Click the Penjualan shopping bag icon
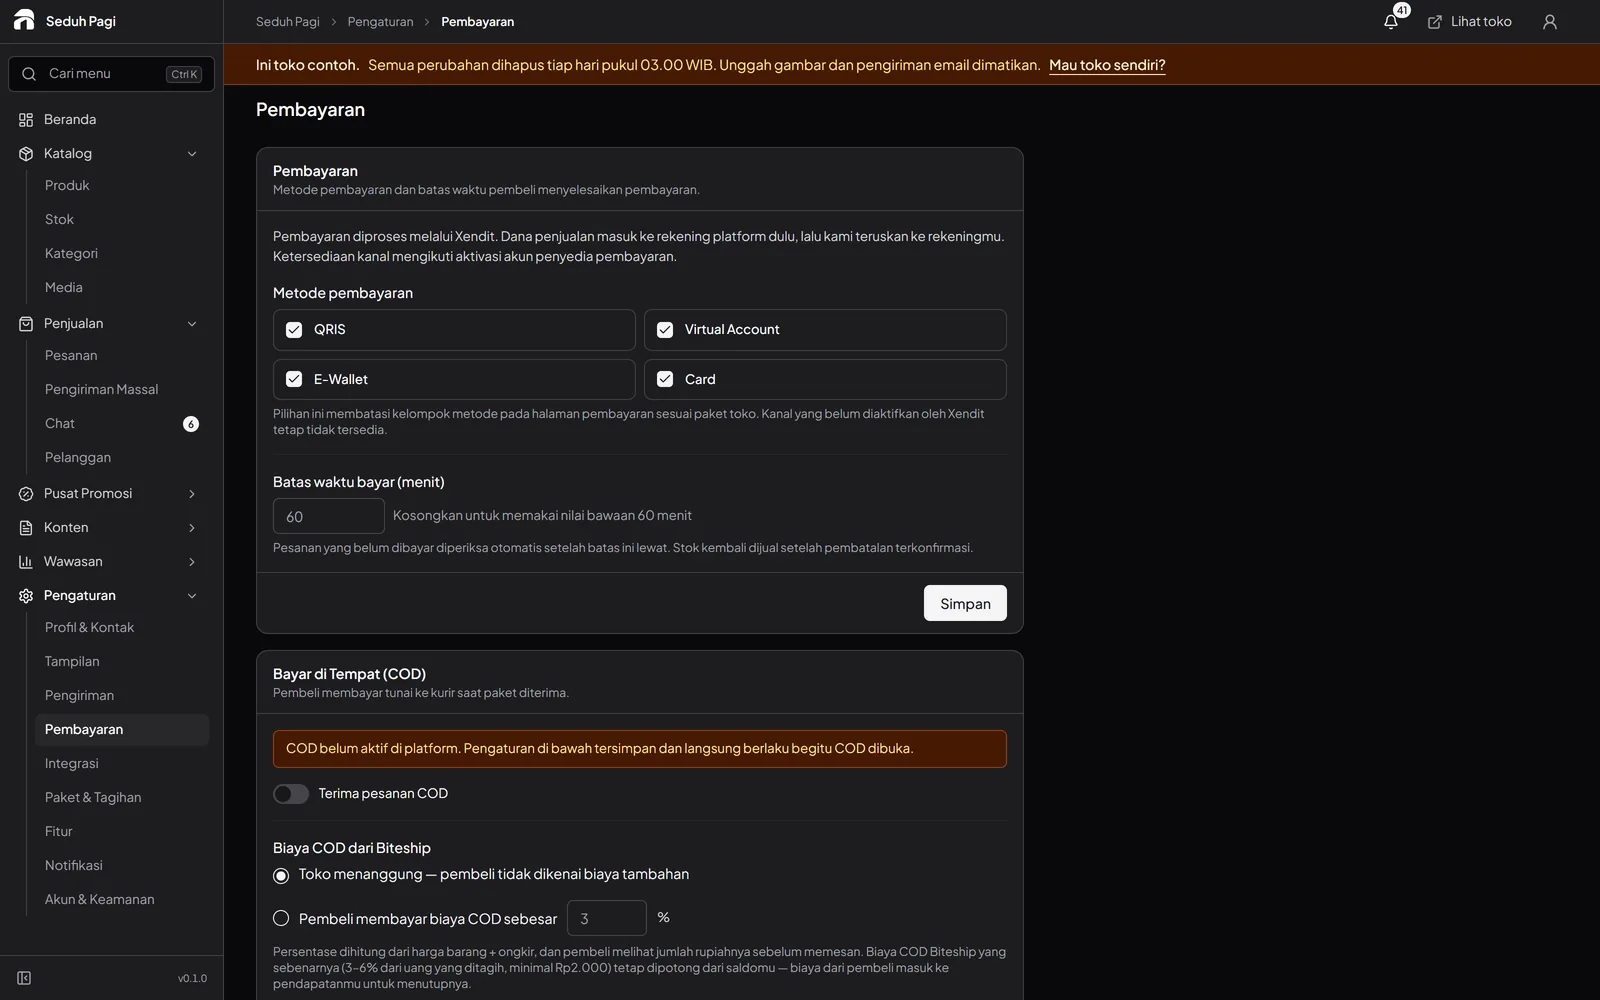This screenshot has width=1600, height=1000. 26,324
